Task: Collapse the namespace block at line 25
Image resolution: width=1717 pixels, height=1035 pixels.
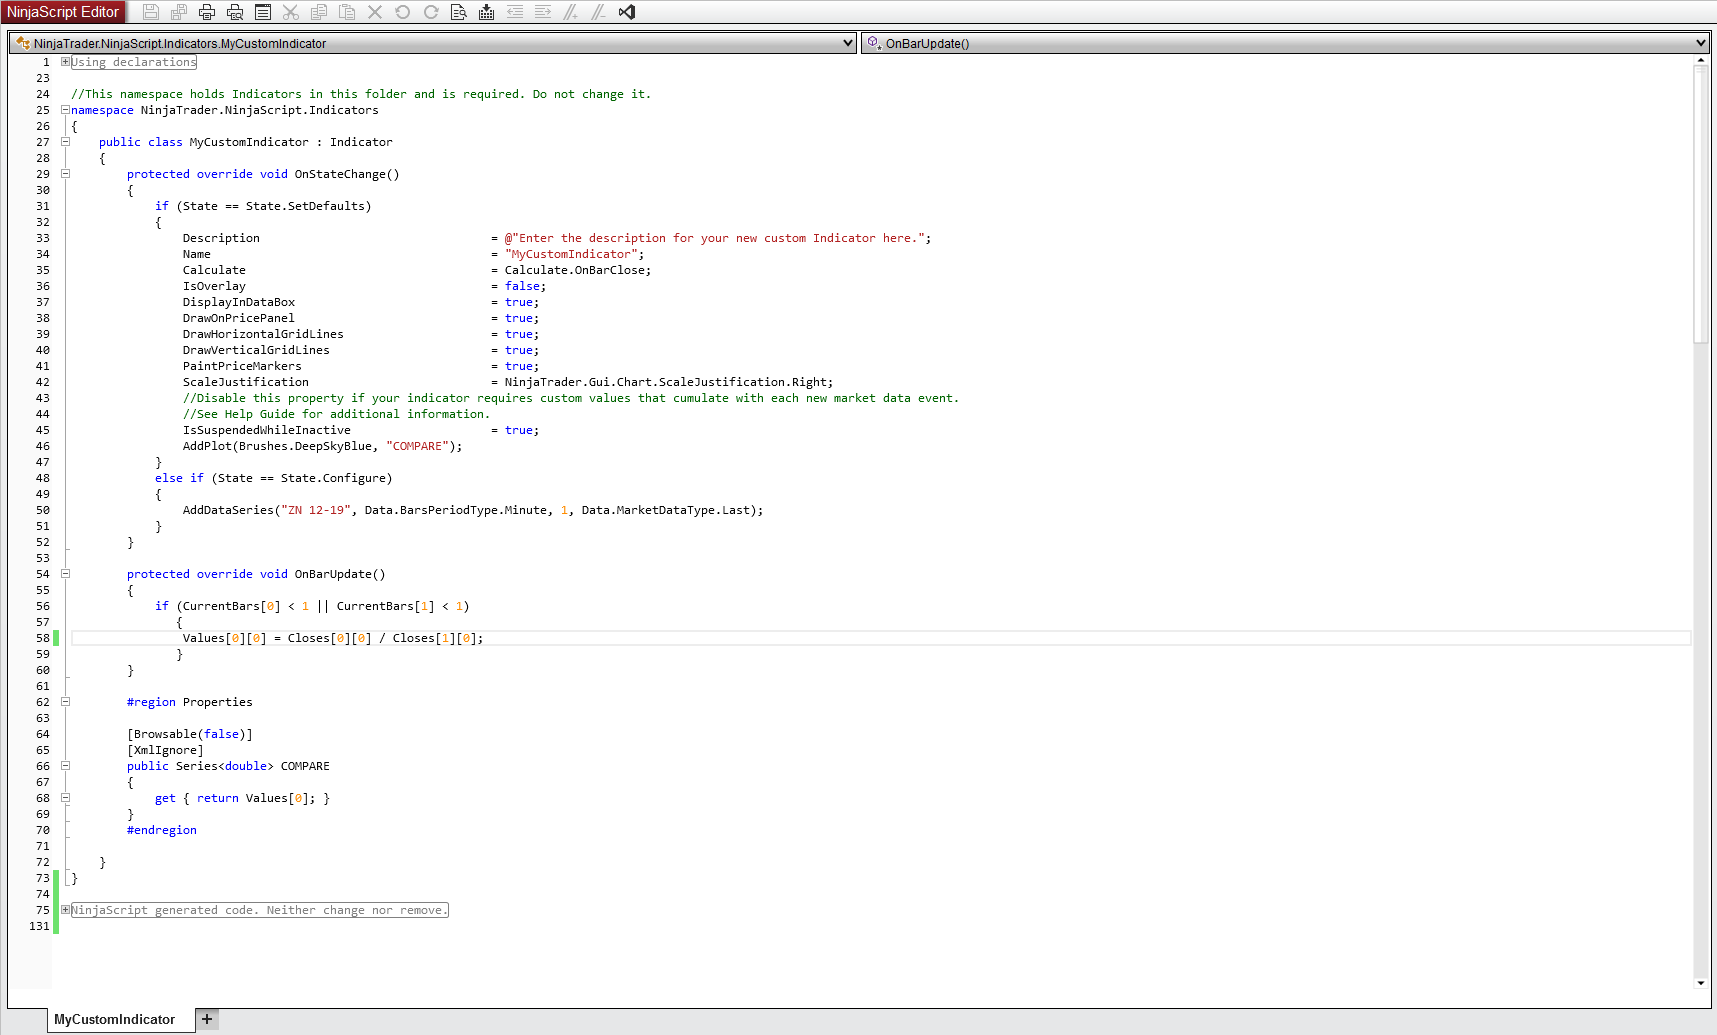Action: pos(65,110)
